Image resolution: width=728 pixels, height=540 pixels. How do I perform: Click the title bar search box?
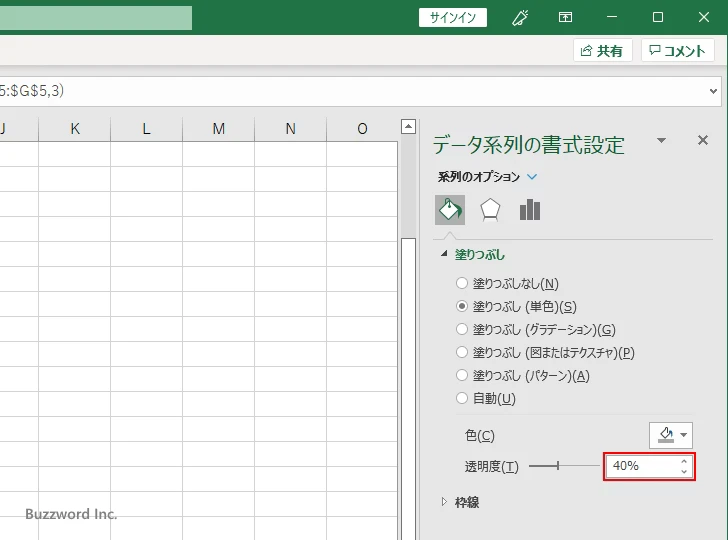pos(96,18)
